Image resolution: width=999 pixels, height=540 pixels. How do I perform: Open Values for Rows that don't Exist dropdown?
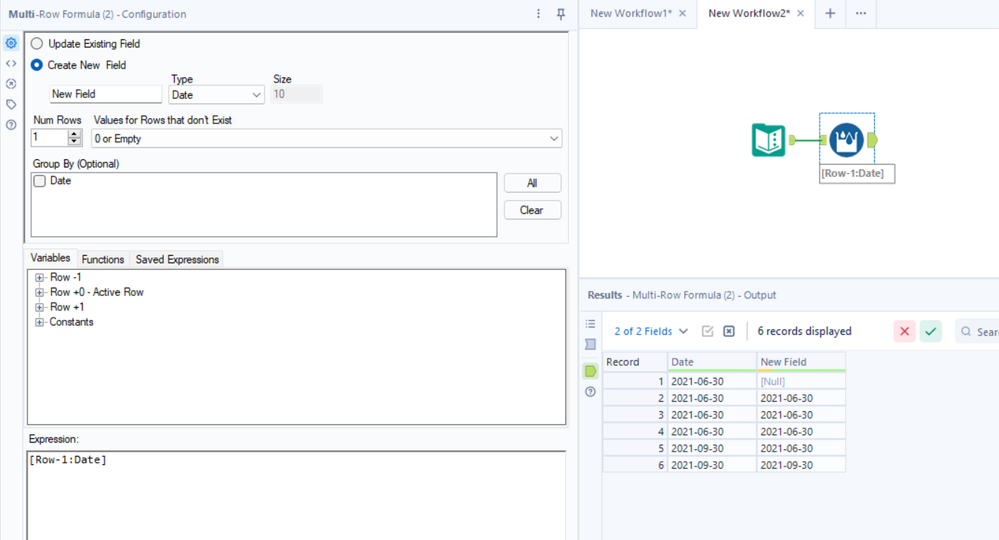tap(327, 138)
